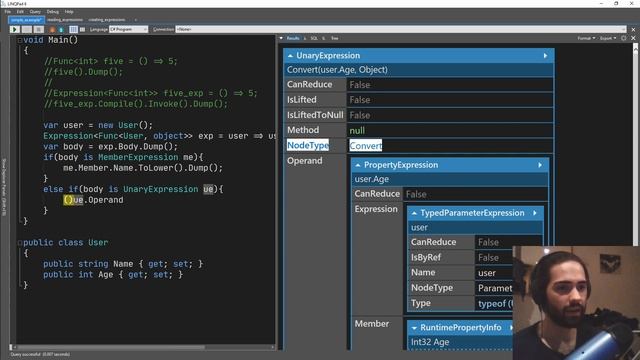This screenshot has width=640, height=360.
Task: Open the Help menu
Action: pyautogui.click(x=69, y=12)
